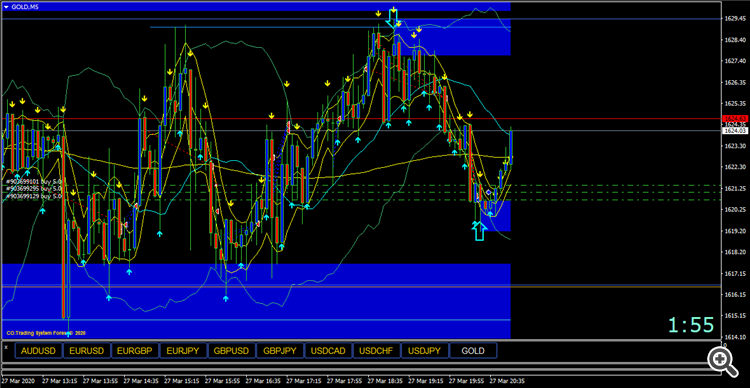Image resolution: width=750 pixels, height=388 pixels.
Task: Choose the USDCAD symbol button
Action: tap(328, 351)
